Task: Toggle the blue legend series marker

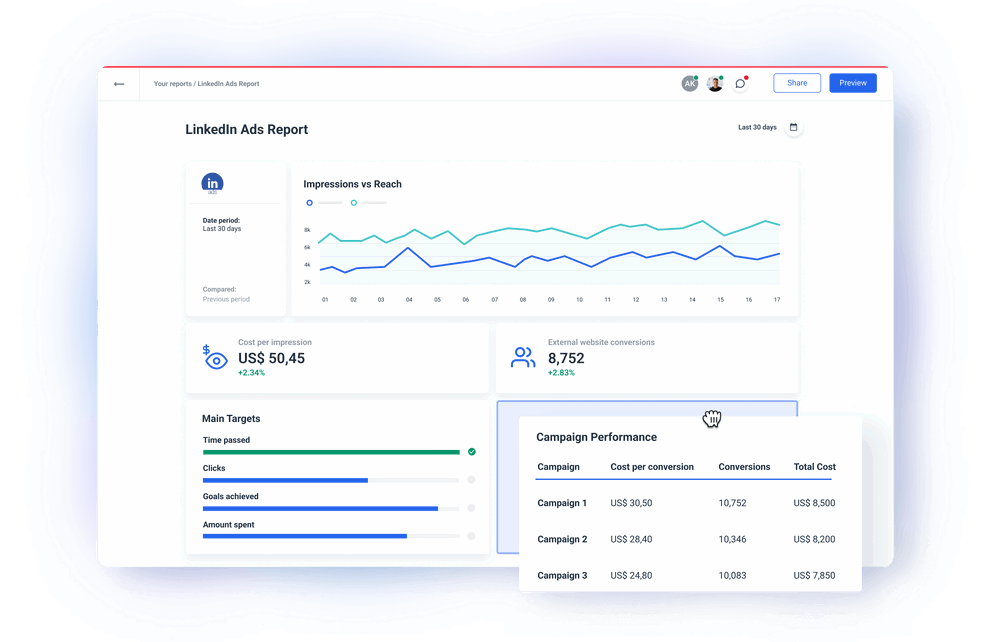Action: pos(310,203)
